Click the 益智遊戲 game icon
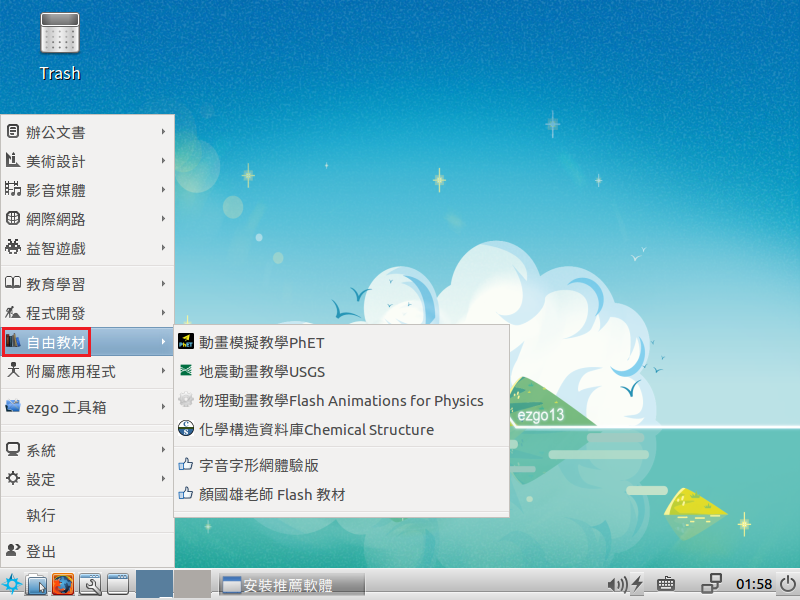Image resolution: width=800 pixels, height=600 pixels. point(13,247)
